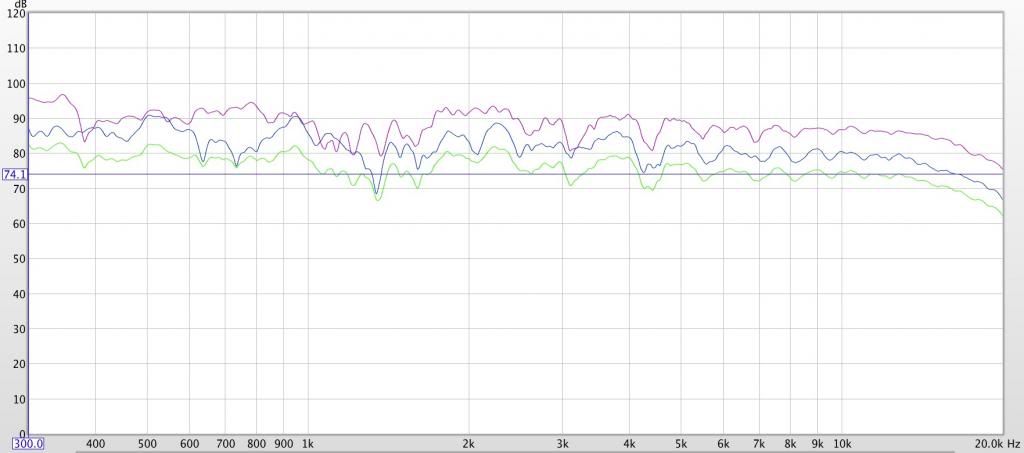Click the dB unit label above the axis
Viewport: 1024px width, 453px height.
point(20,4)
